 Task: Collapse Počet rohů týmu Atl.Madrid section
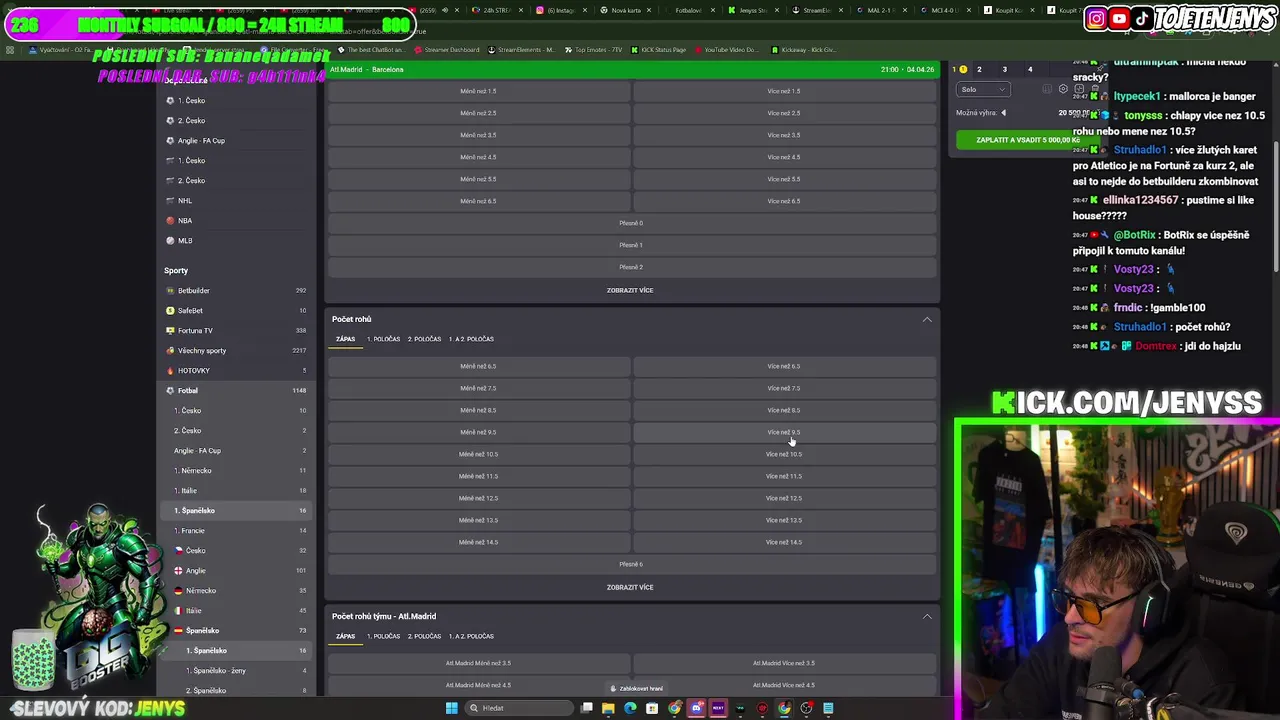coord(927,616)
